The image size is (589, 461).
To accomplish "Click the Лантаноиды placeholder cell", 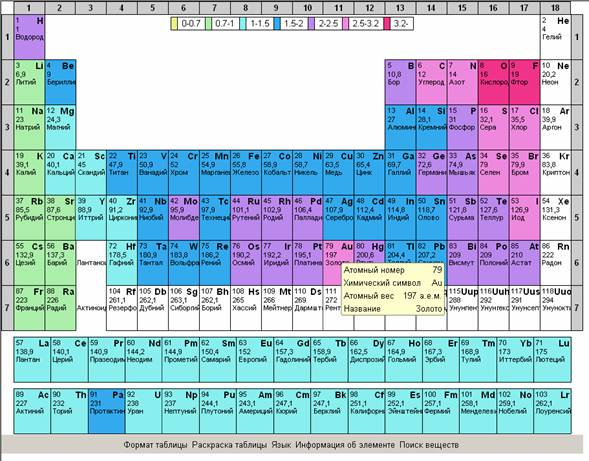I will (91, 262).
